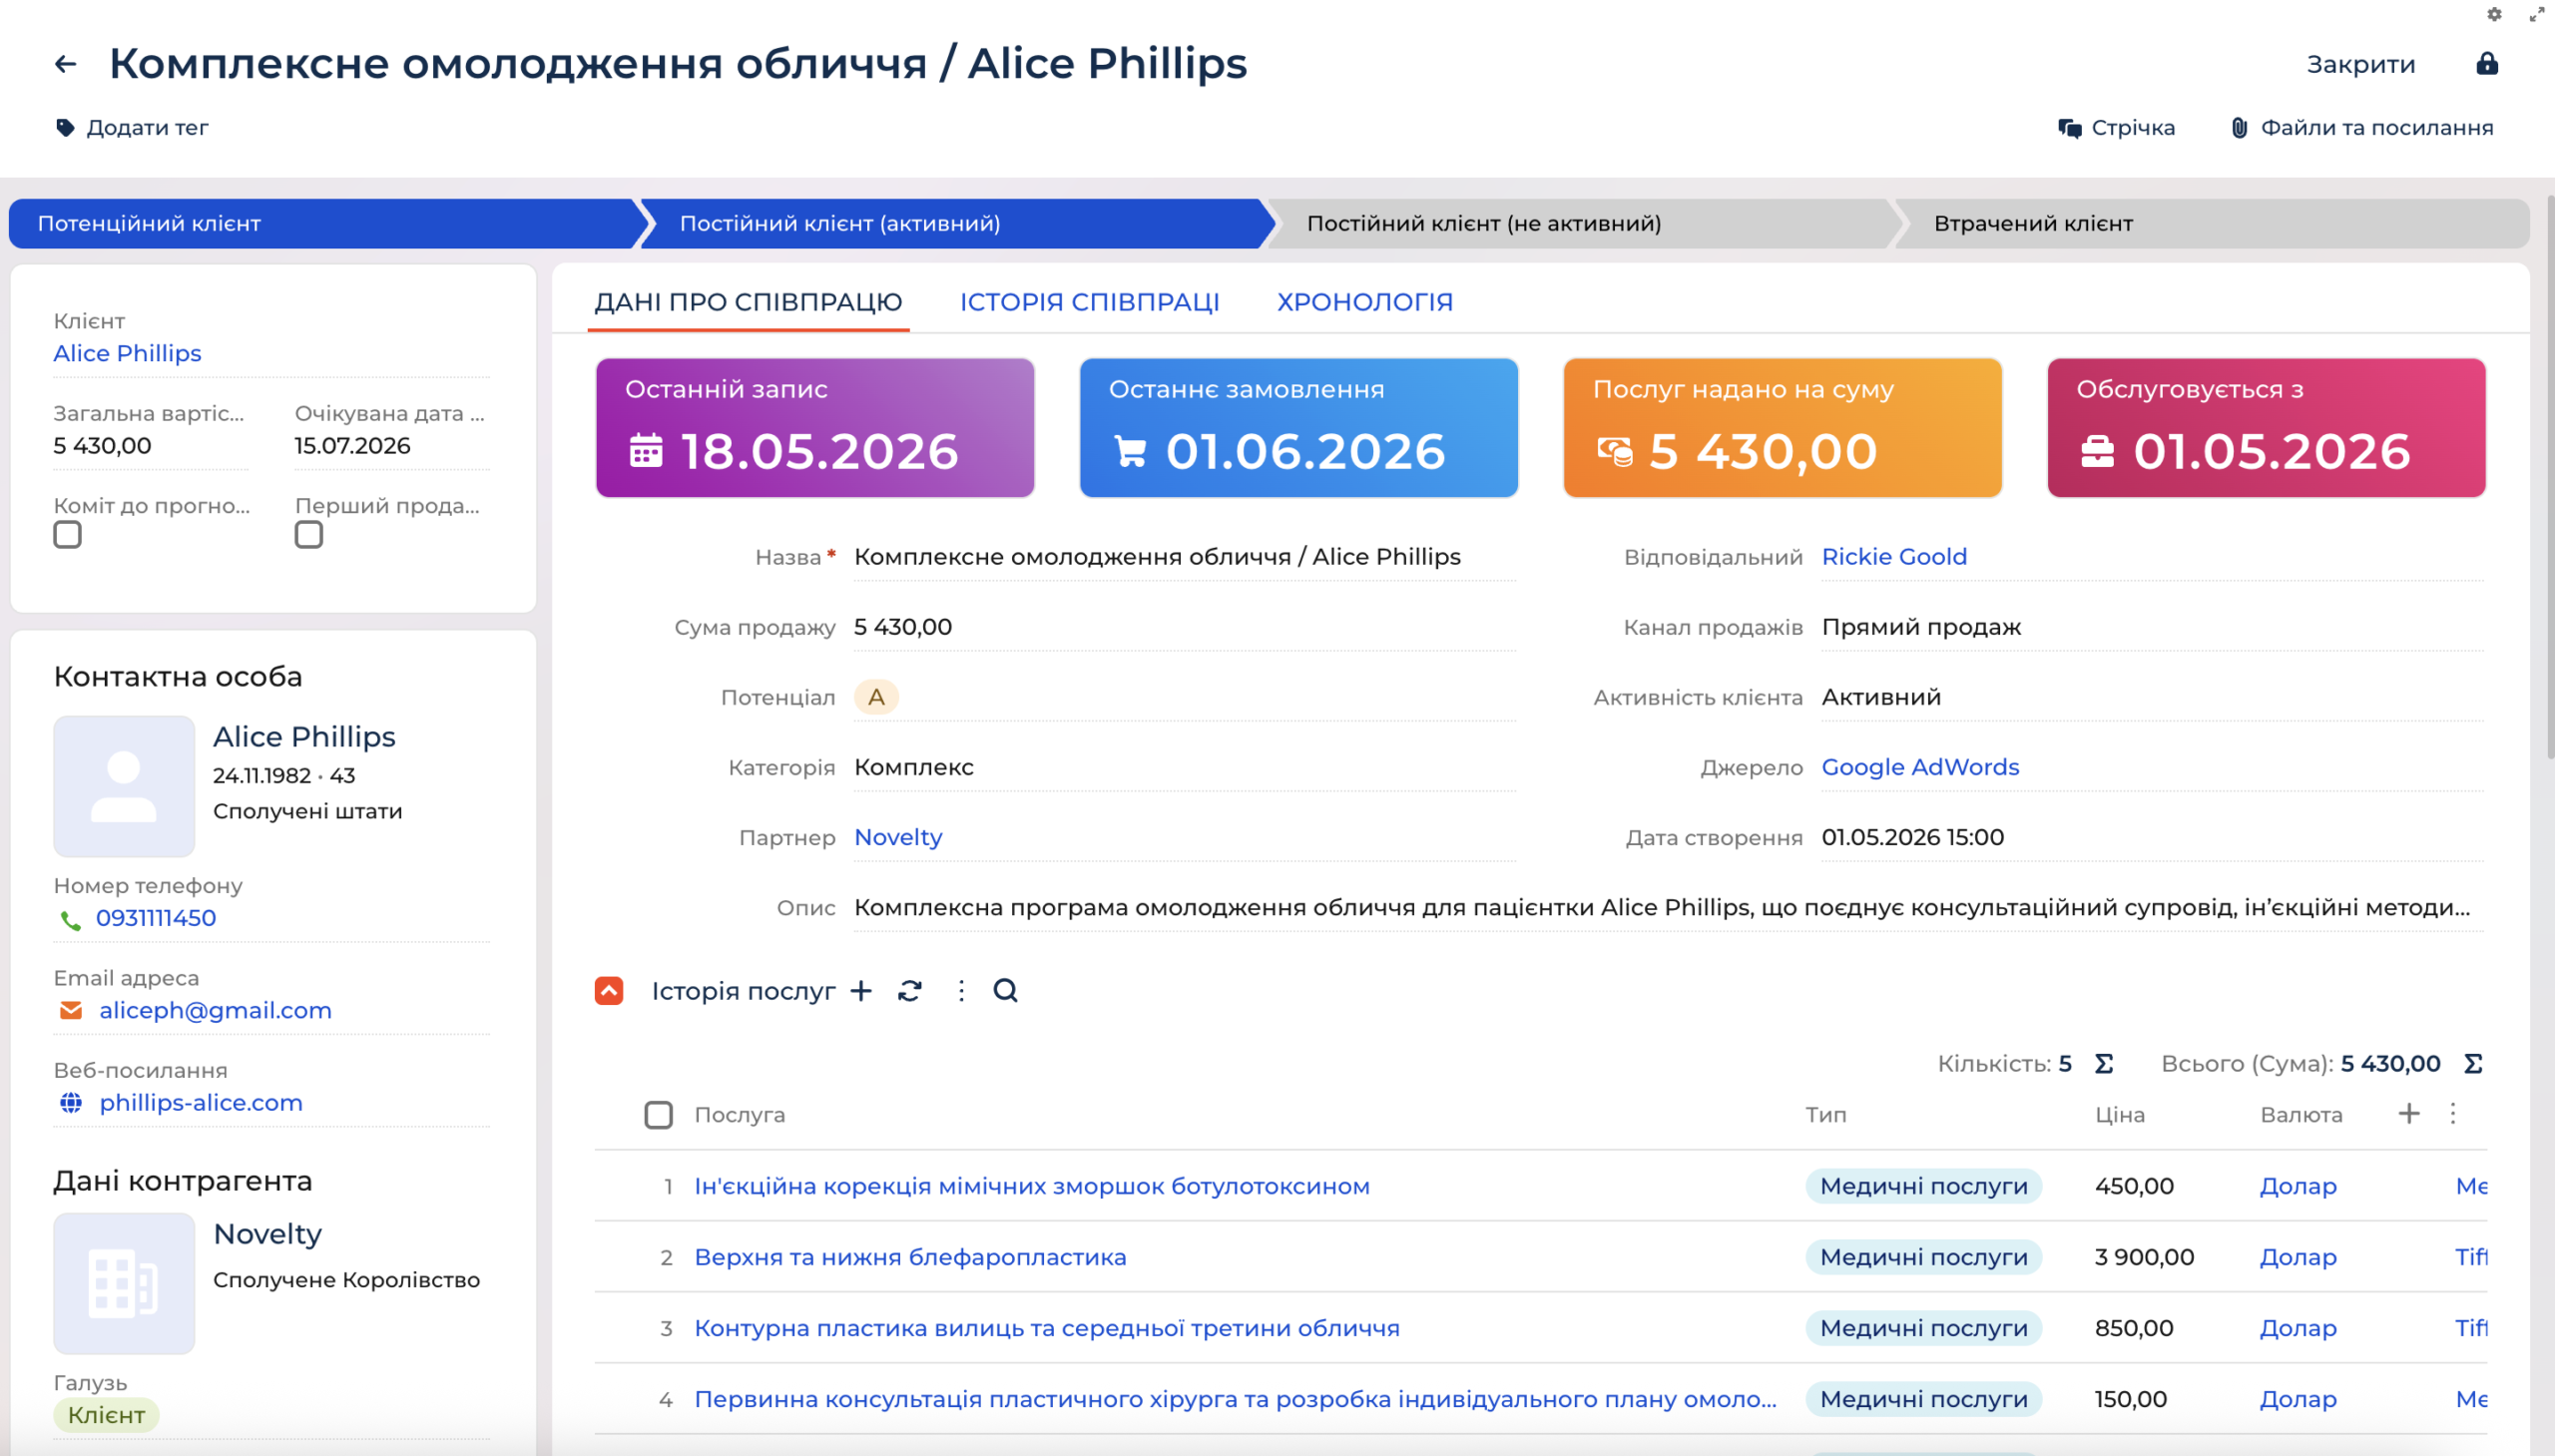Open source Google AdWords link

coord(1920,767)
